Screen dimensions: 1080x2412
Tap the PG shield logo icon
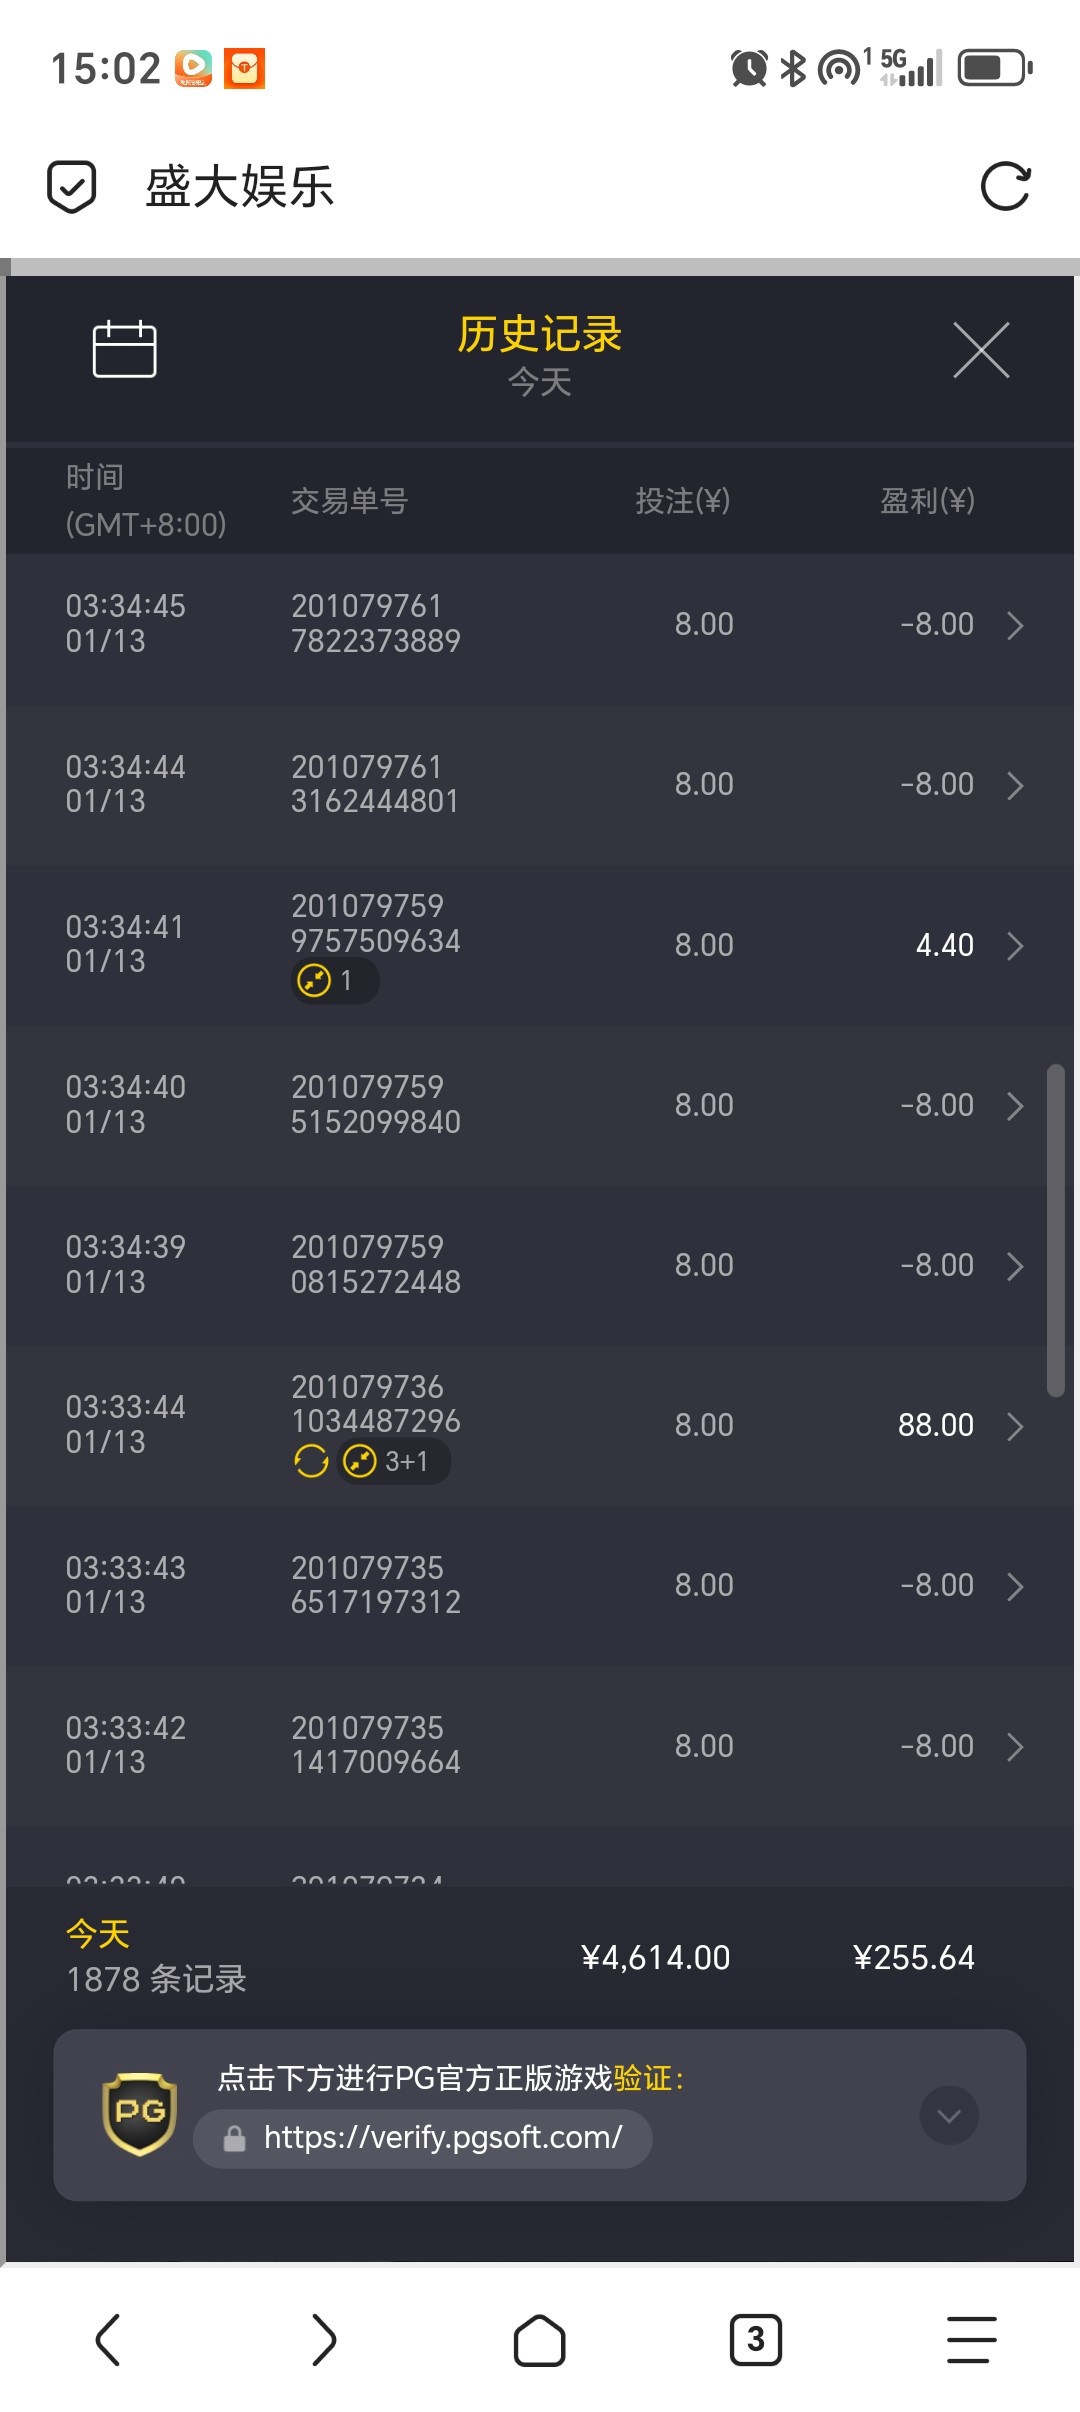140,2113
